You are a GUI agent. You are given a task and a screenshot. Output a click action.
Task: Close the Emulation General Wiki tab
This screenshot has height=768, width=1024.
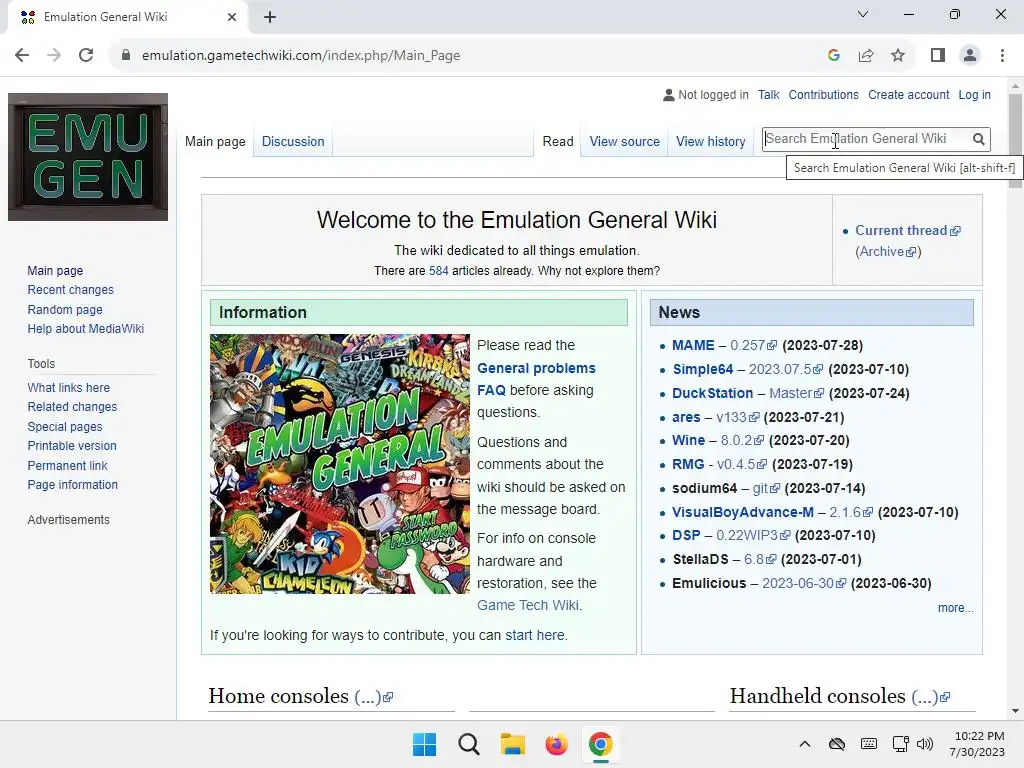[x=232, y=17]
